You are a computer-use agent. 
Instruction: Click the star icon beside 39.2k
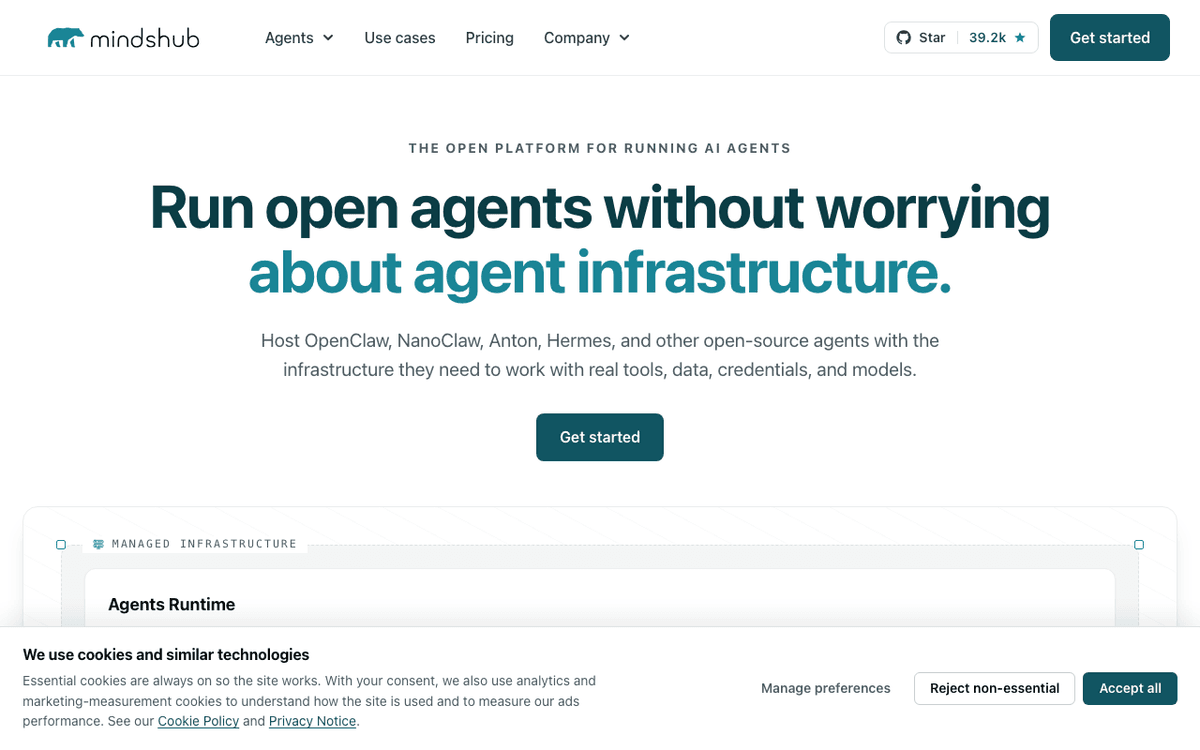click(x=1020, y=38)
